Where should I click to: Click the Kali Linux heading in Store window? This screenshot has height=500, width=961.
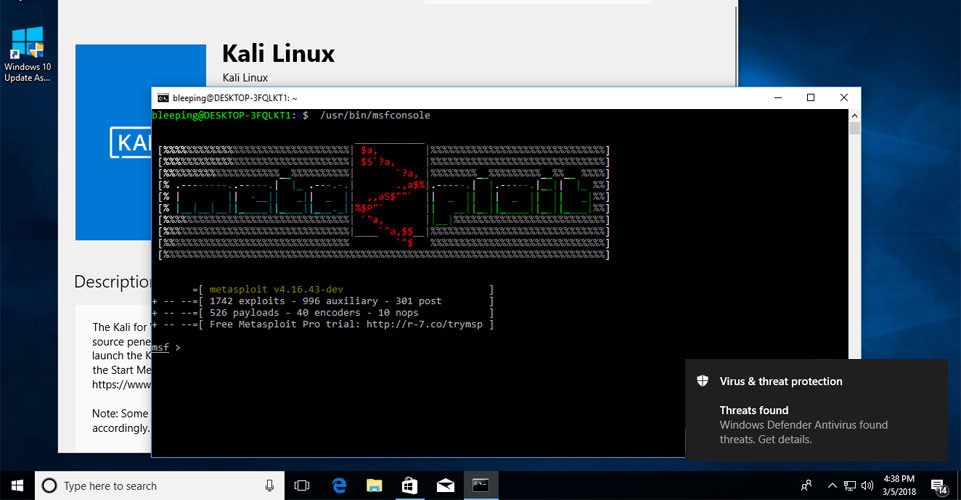pyautogui.click(x=278, y=53)
